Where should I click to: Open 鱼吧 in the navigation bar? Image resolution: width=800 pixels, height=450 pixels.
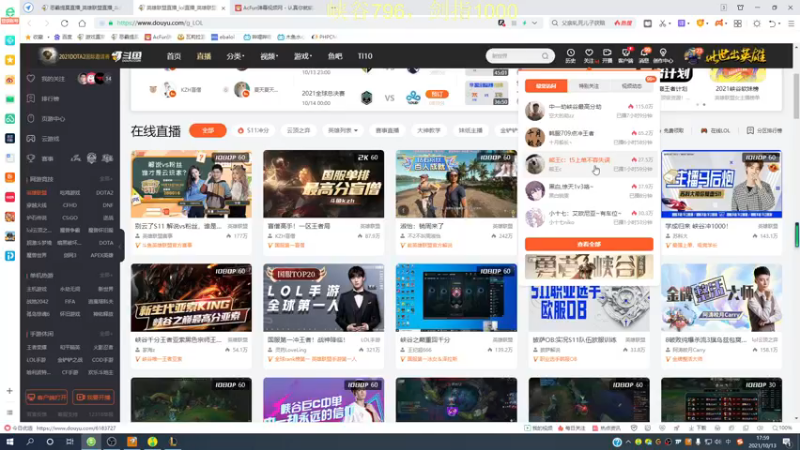(335, 56)
